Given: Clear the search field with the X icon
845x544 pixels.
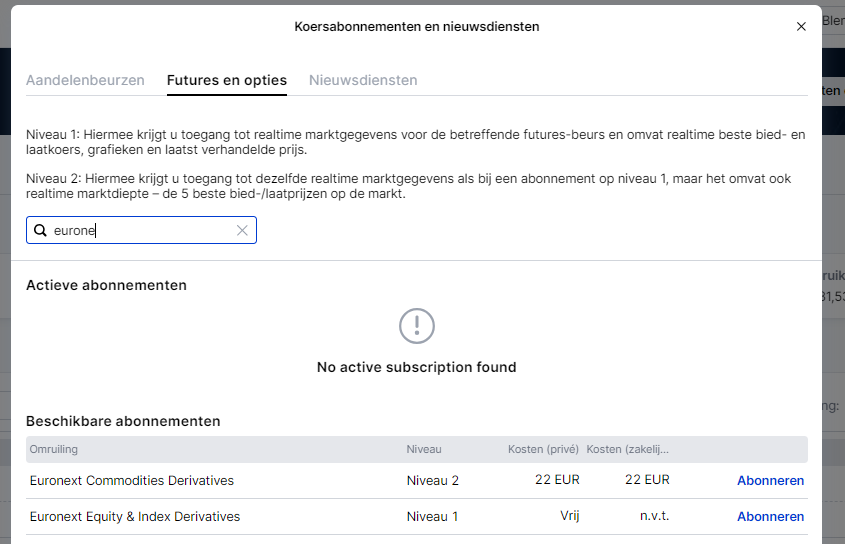Looking at the screenshot, I should (241, 231).
